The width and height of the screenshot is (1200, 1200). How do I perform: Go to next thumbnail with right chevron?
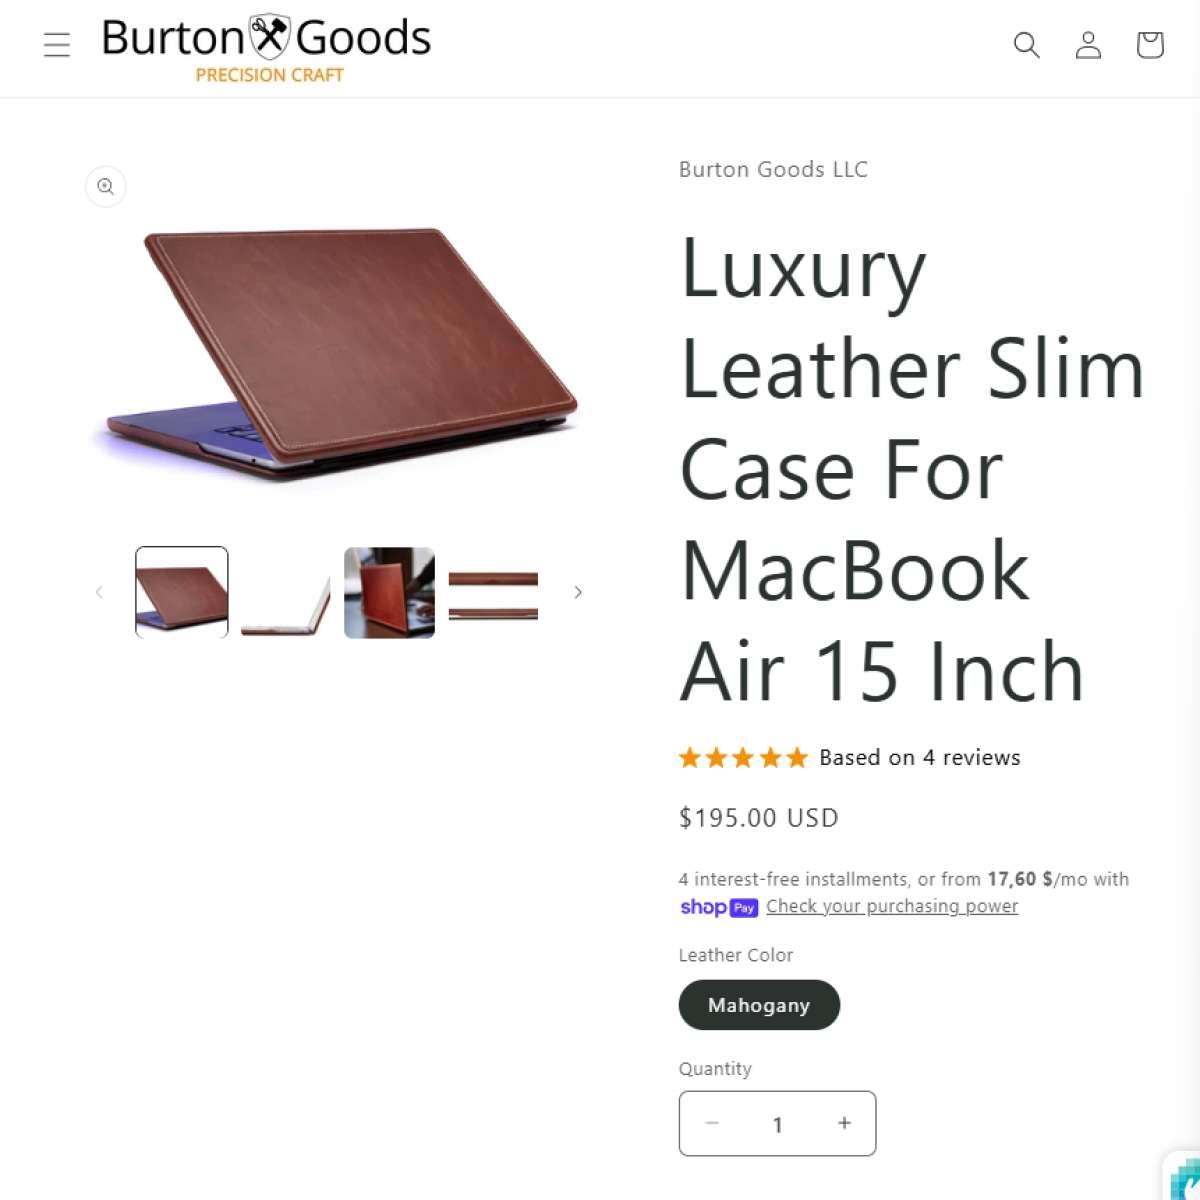[578, 592]
